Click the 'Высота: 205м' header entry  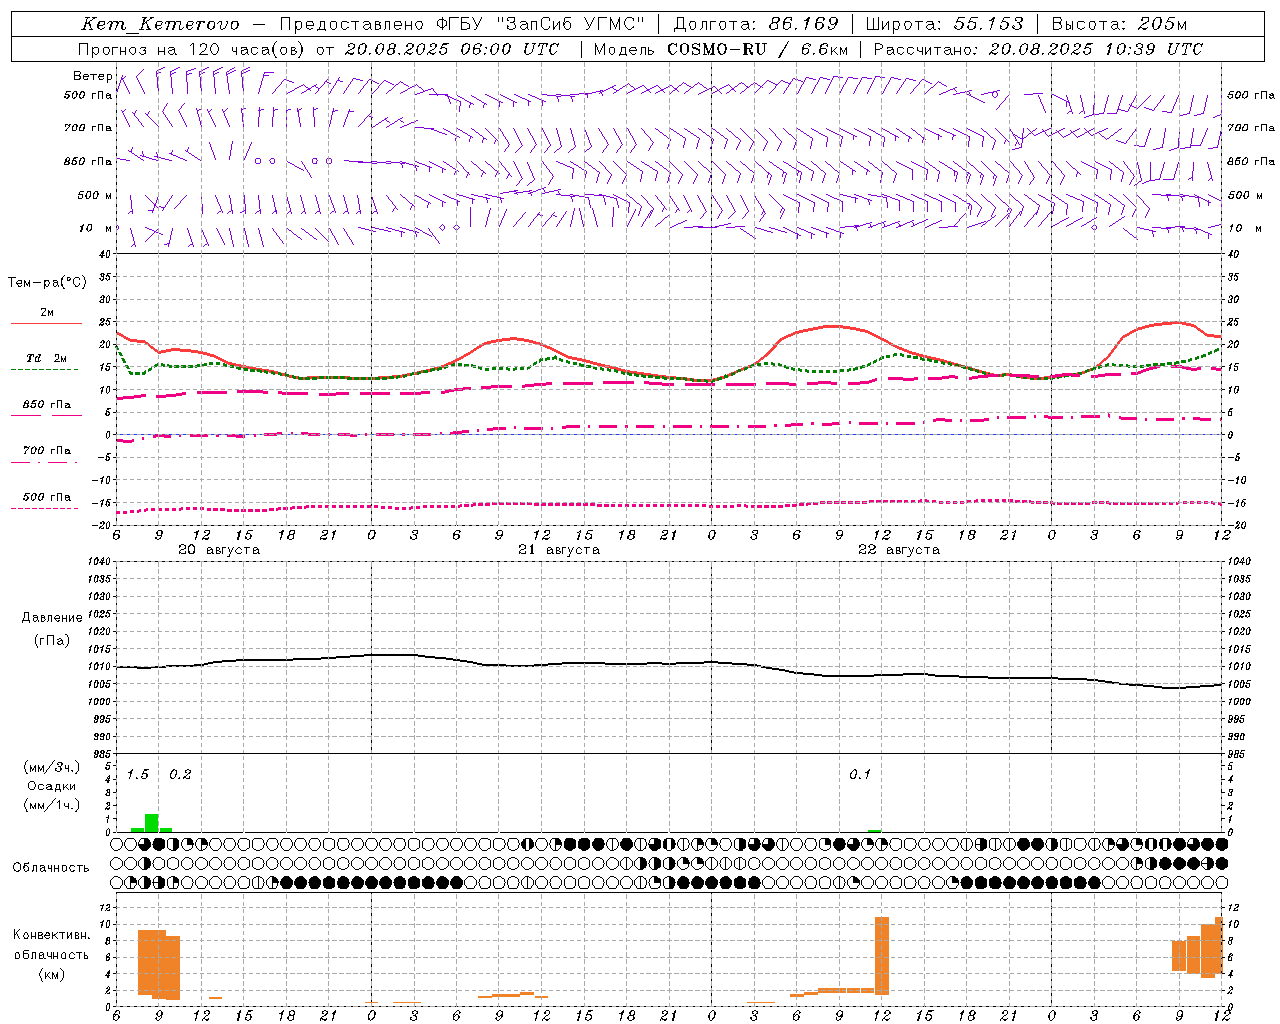point(1120,24)
